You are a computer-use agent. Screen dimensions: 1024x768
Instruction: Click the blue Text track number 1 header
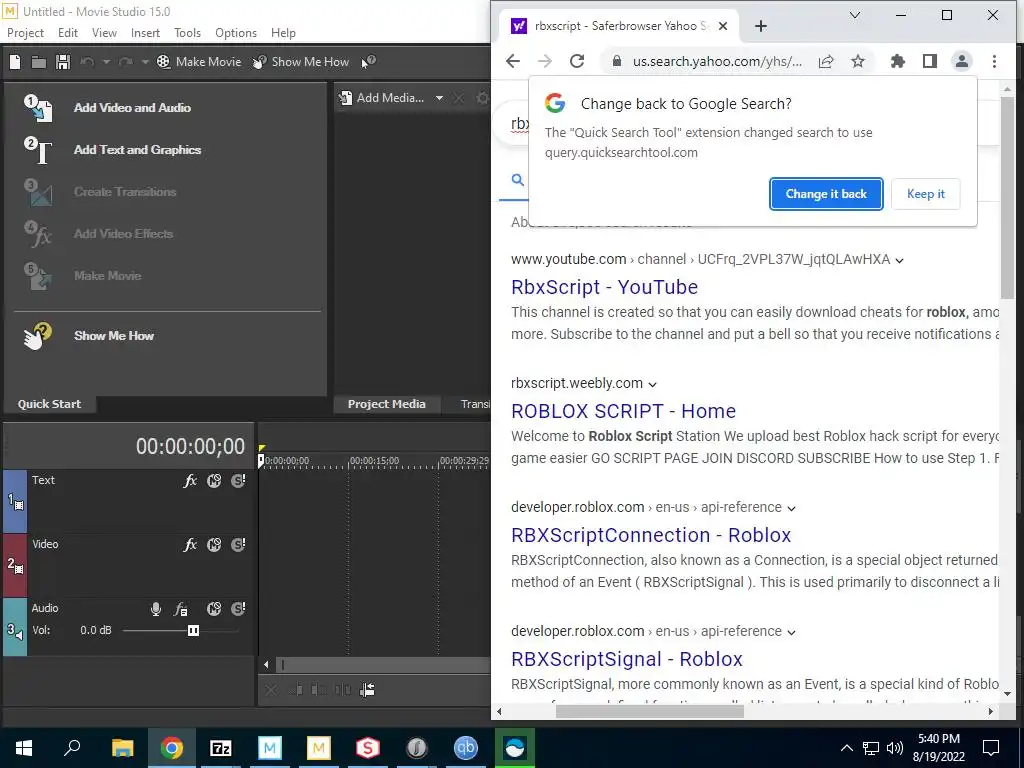[x=15, y=502]
